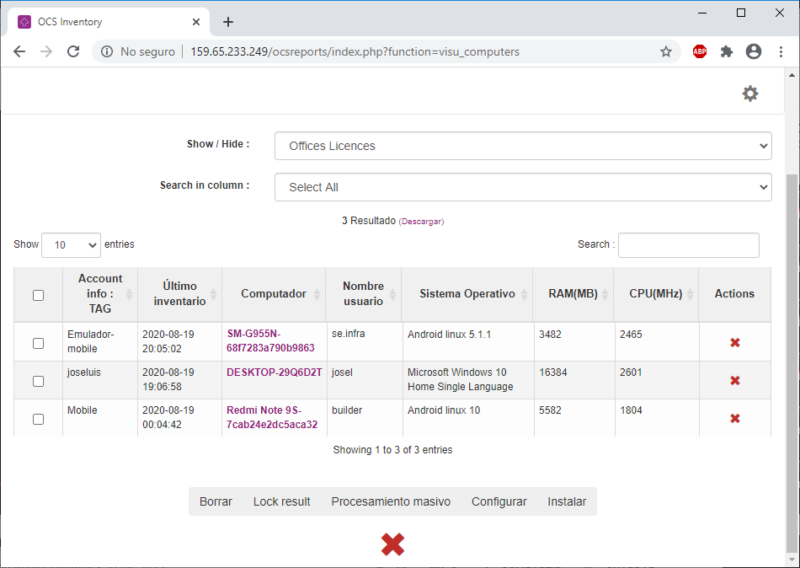Delete the joseluis row with red X

735,381
